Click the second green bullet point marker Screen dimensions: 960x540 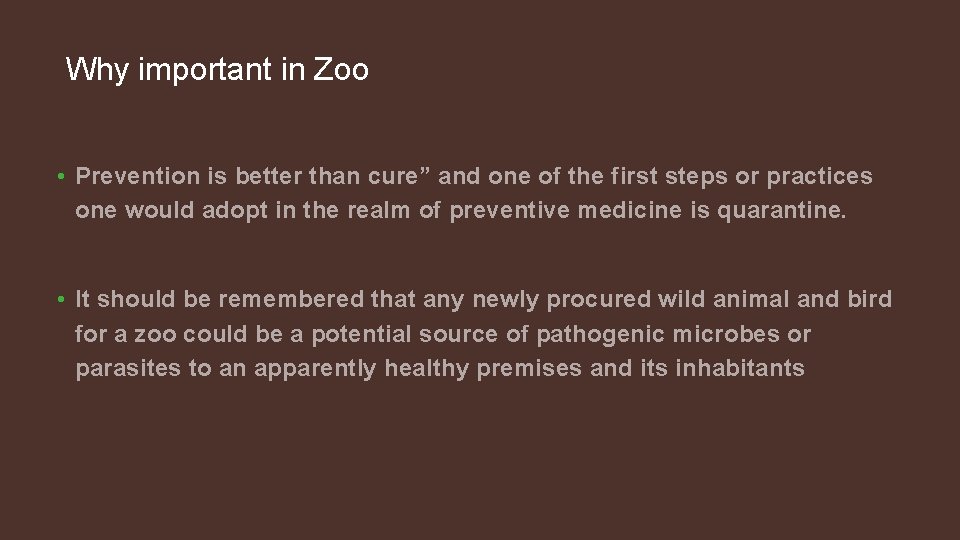pos(61,300)
